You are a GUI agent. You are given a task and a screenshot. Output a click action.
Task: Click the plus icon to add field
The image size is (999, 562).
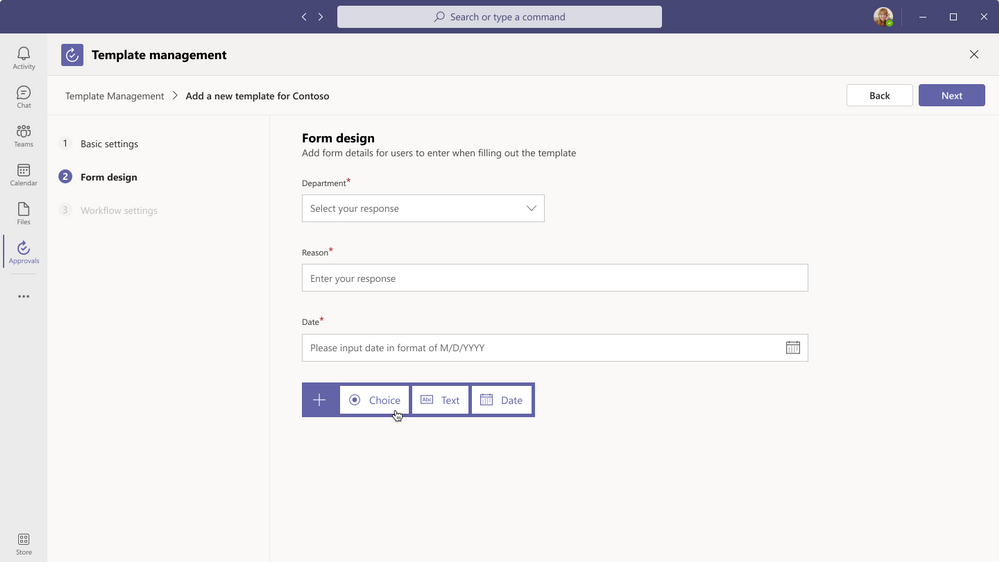[x=319, y=400]
